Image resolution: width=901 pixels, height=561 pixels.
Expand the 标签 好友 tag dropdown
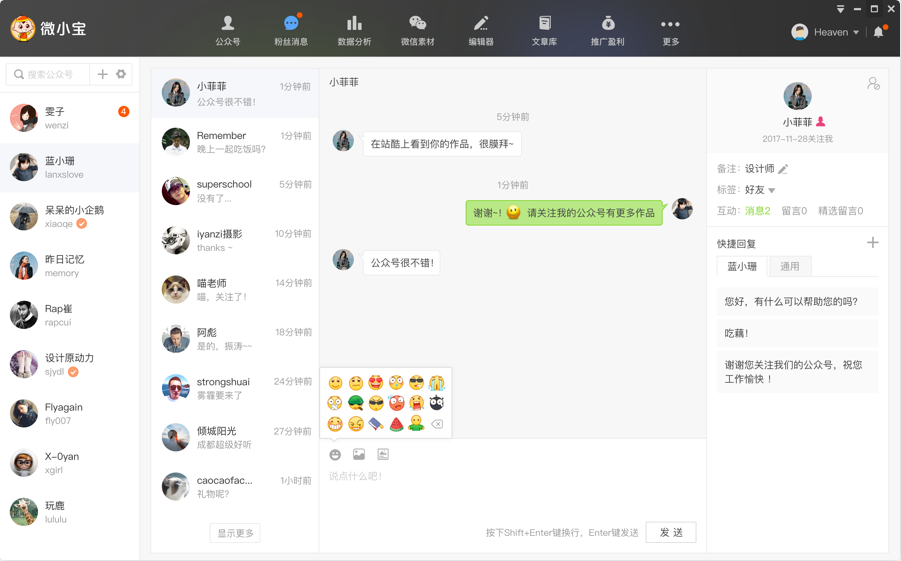[x=772, y=190]
